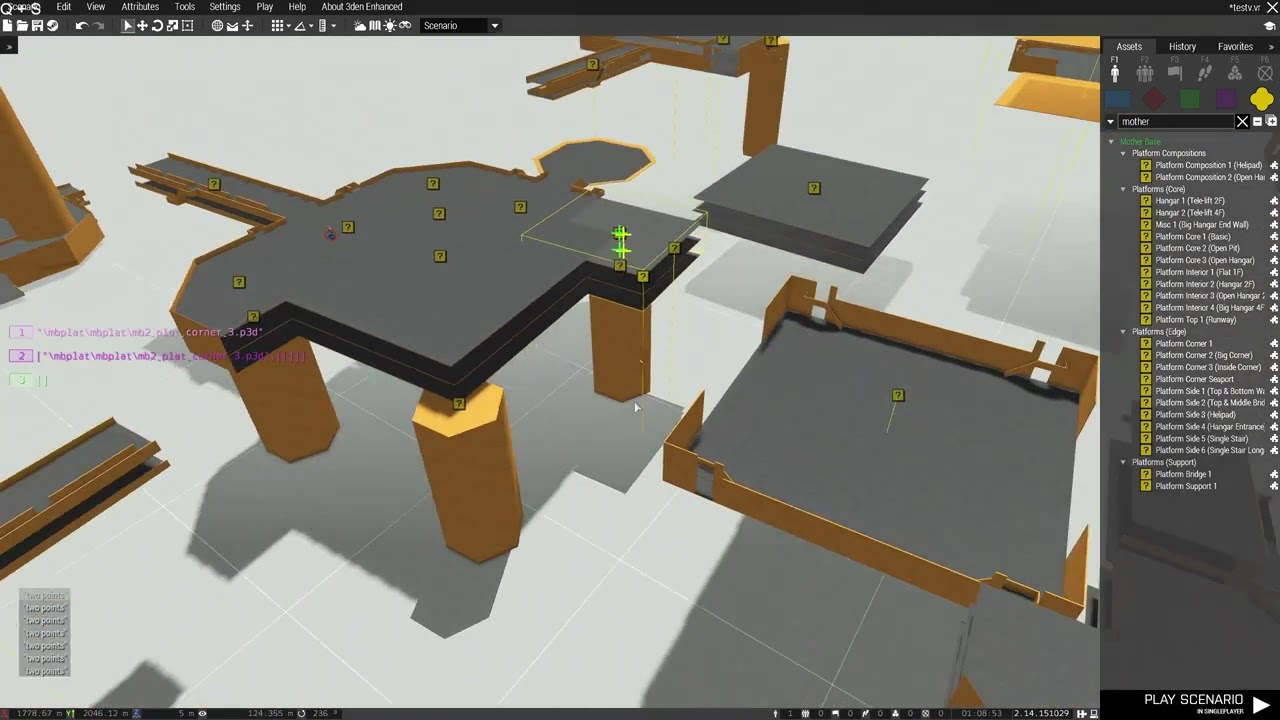Open the weather settings cloud icon

pos(360,26)
